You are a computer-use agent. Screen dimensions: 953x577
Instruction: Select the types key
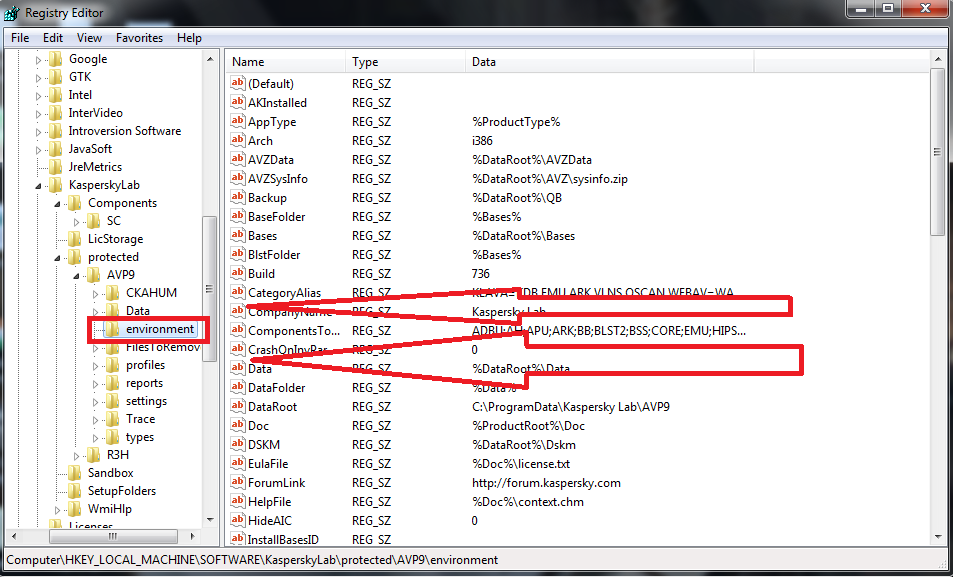point(140,437)
